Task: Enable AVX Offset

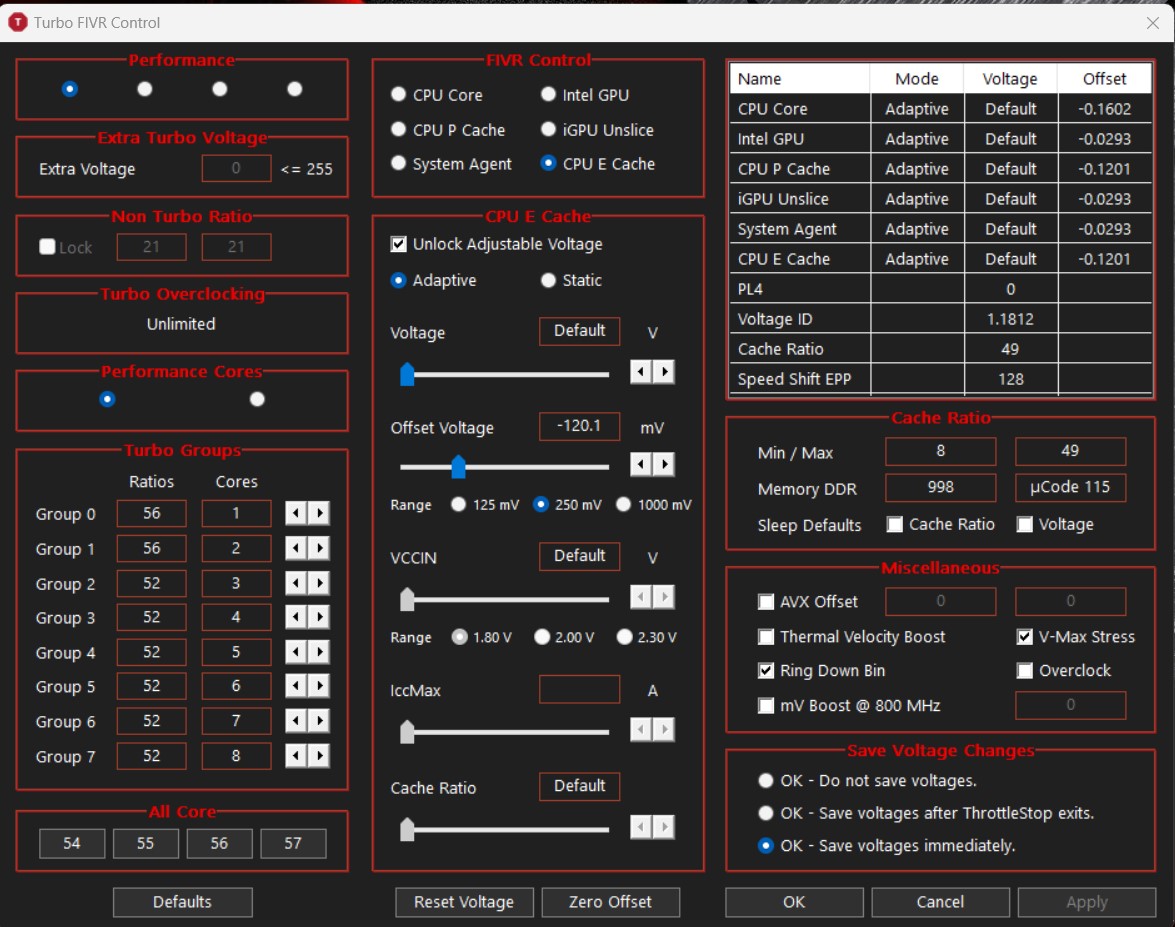Action: [767, 601]
